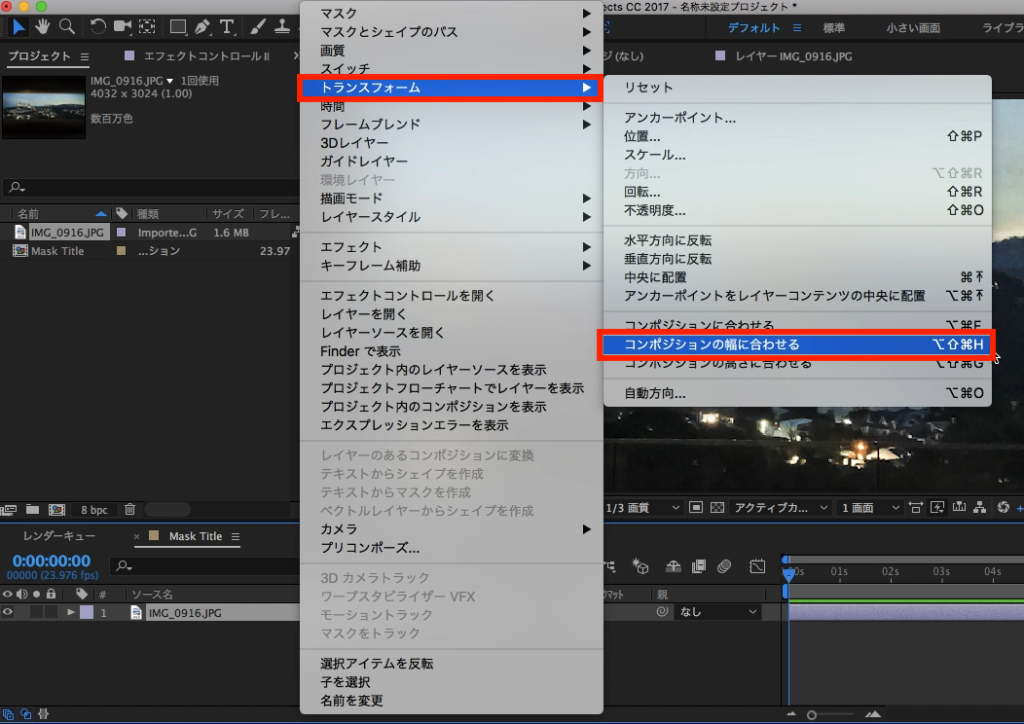Select the Hand tool in toolbar
Image resolution: width=1024 pixels, height=724 pixels.
43,26
